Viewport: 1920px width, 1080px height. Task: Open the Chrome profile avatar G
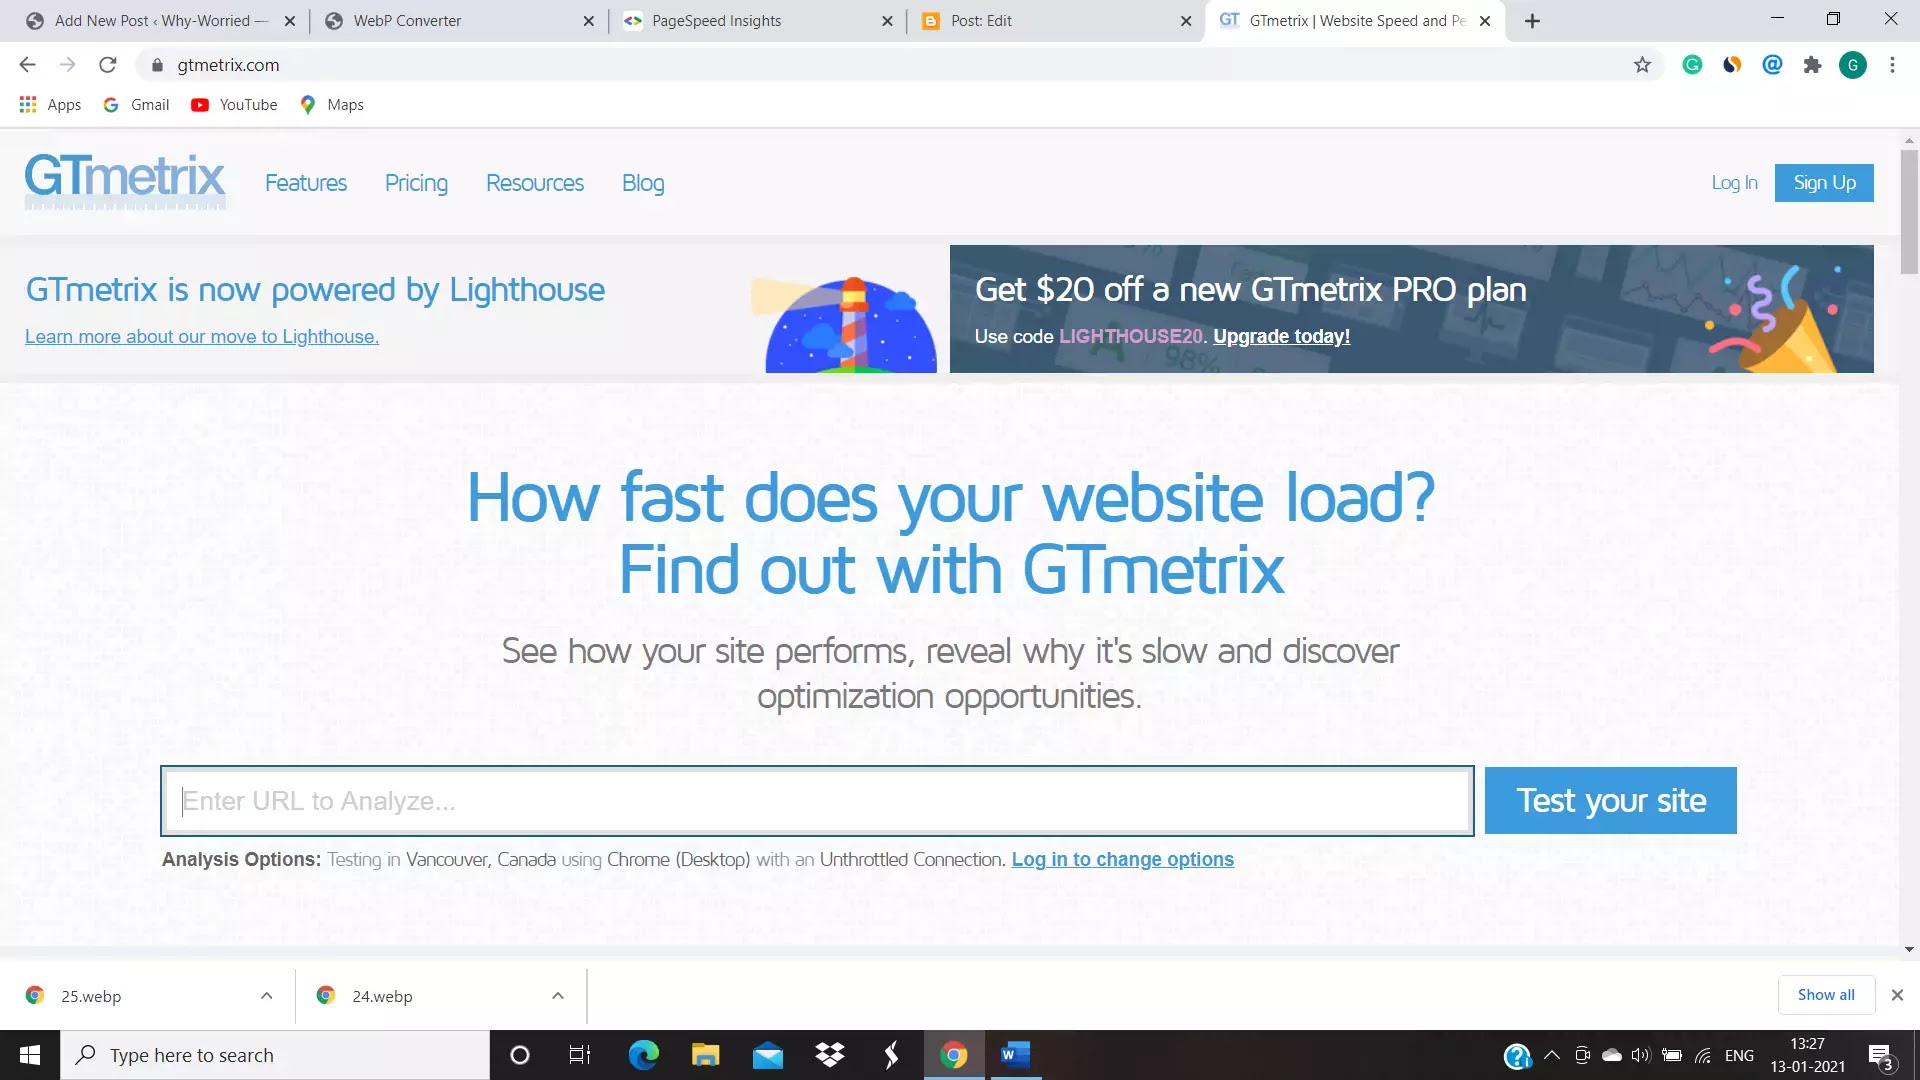pos(1853,65)
